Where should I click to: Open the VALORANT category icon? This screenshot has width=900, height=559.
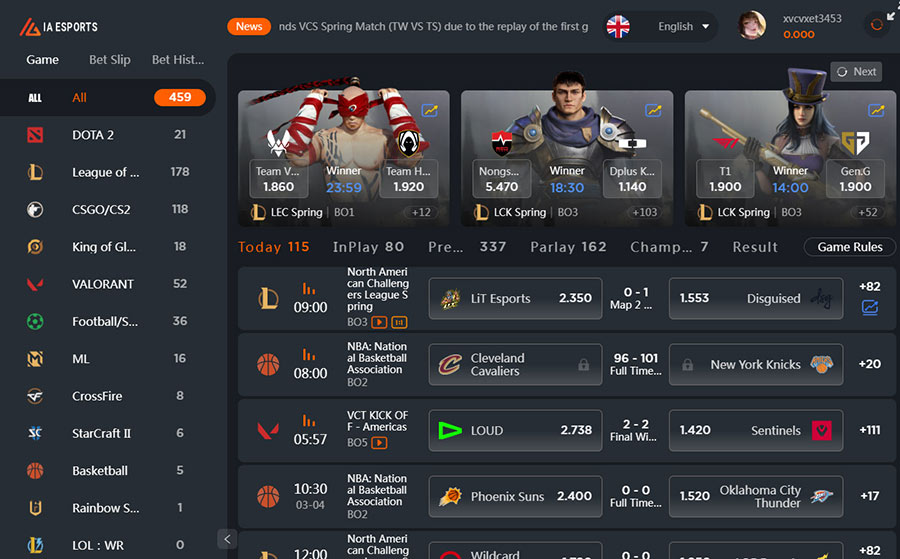tap(35, 284)
